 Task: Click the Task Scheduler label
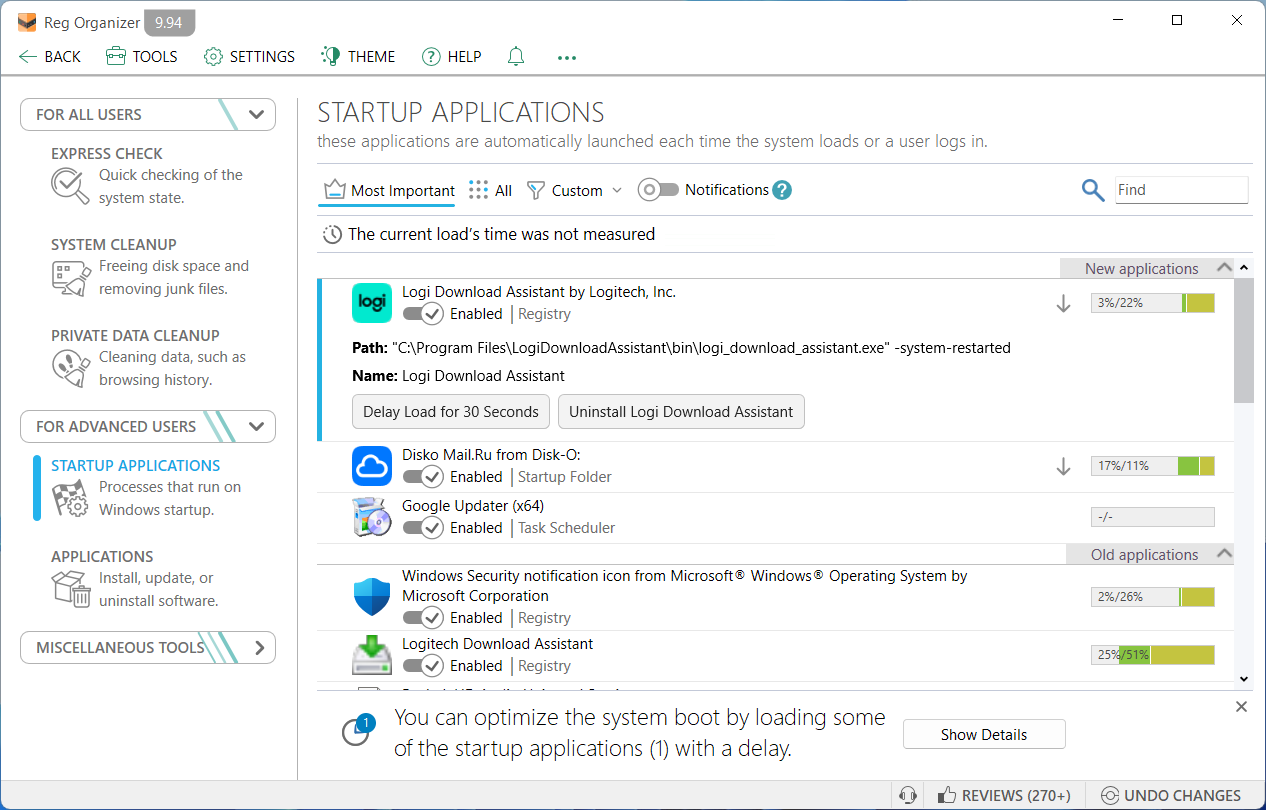pos(567,528)
